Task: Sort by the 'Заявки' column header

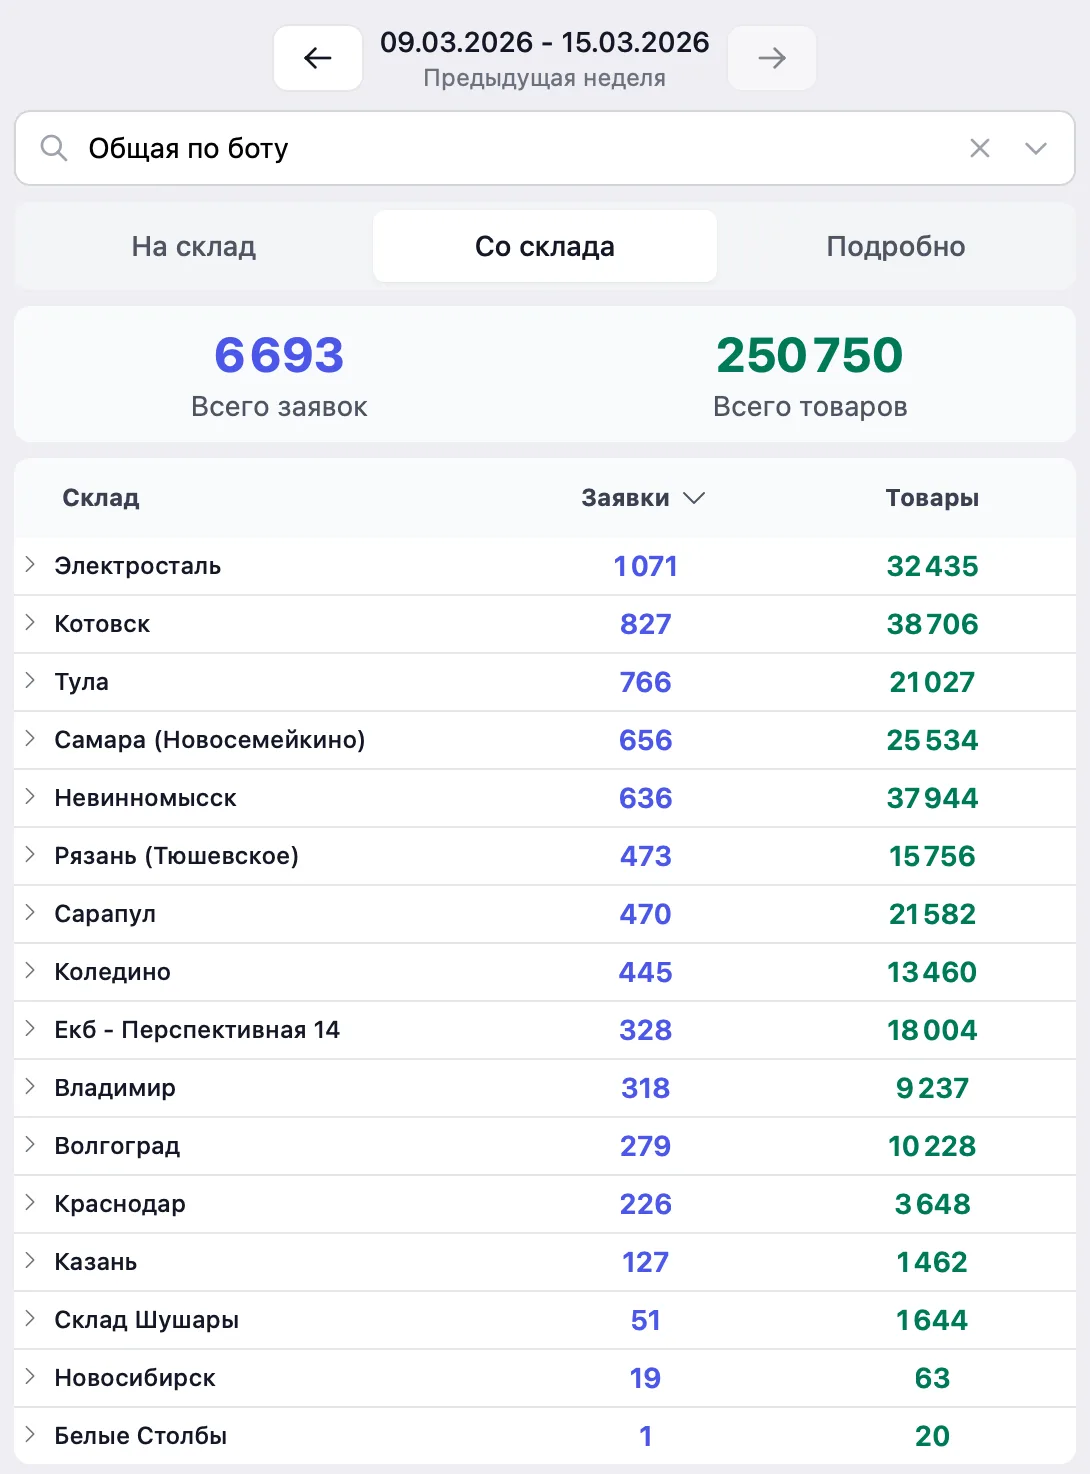Action: 643,498
